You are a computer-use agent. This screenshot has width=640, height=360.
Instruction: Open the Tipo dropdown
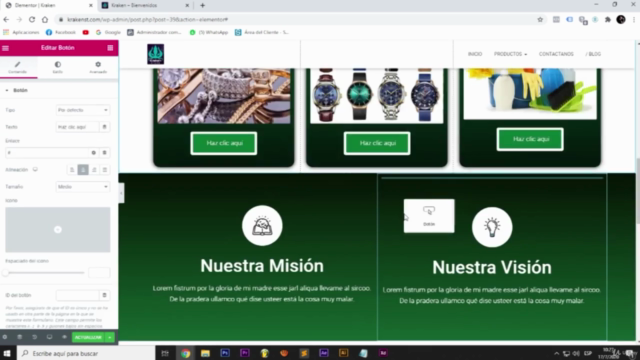83,110
